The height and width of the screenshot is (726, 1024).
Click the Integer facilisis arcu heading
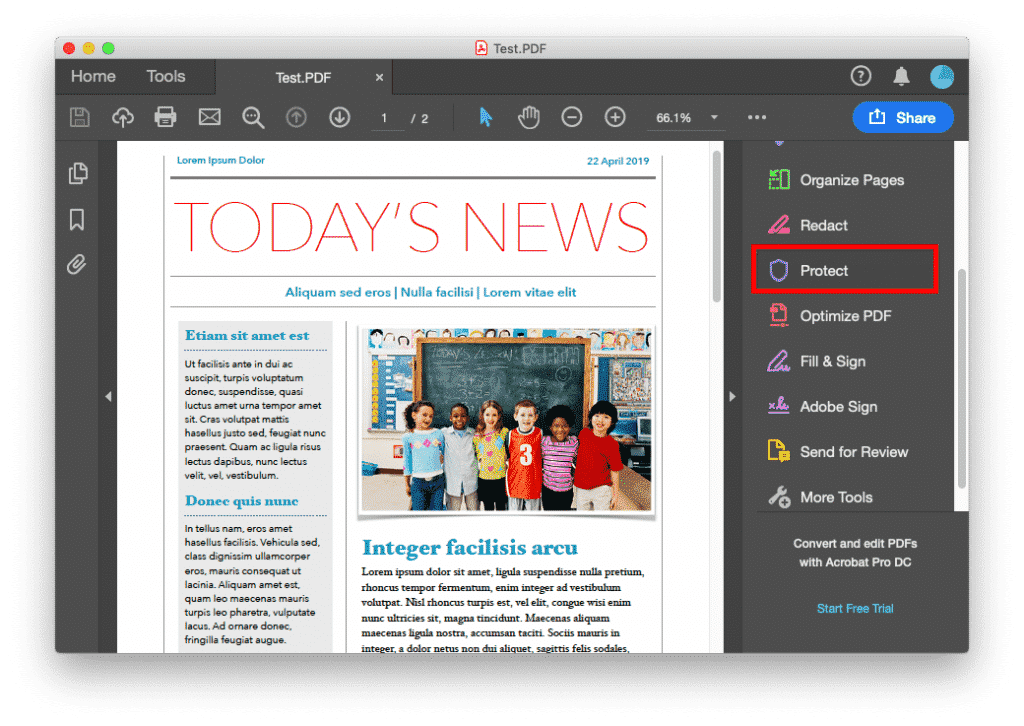click(470, 547)
